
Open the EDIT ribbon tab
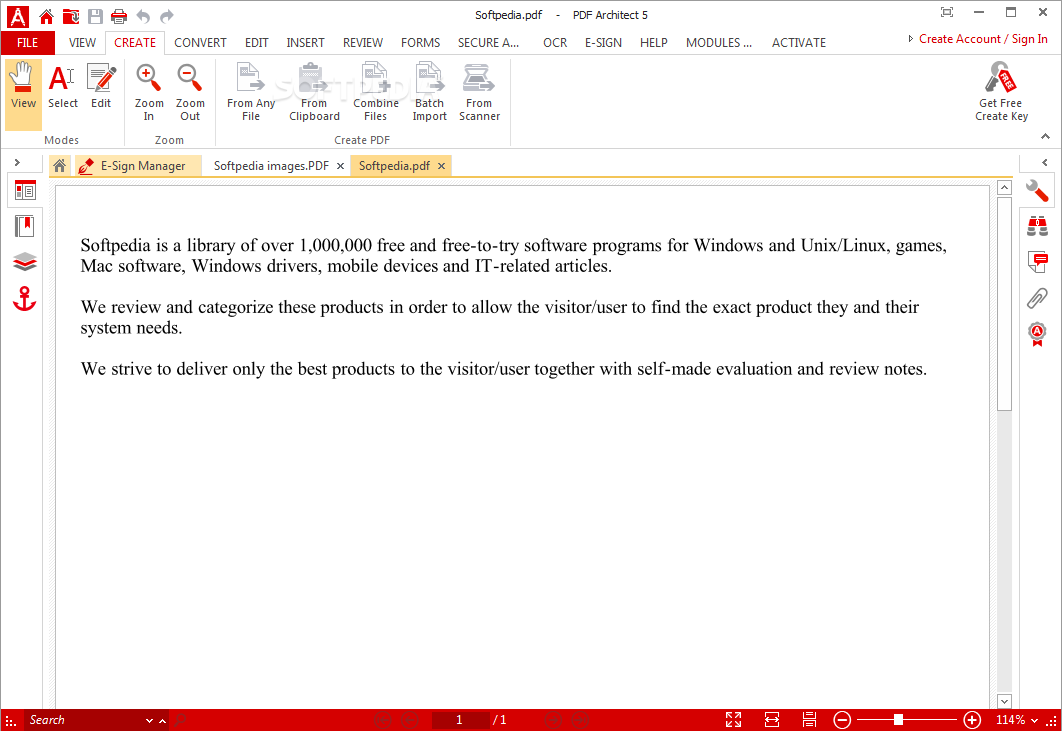[257, 43]
